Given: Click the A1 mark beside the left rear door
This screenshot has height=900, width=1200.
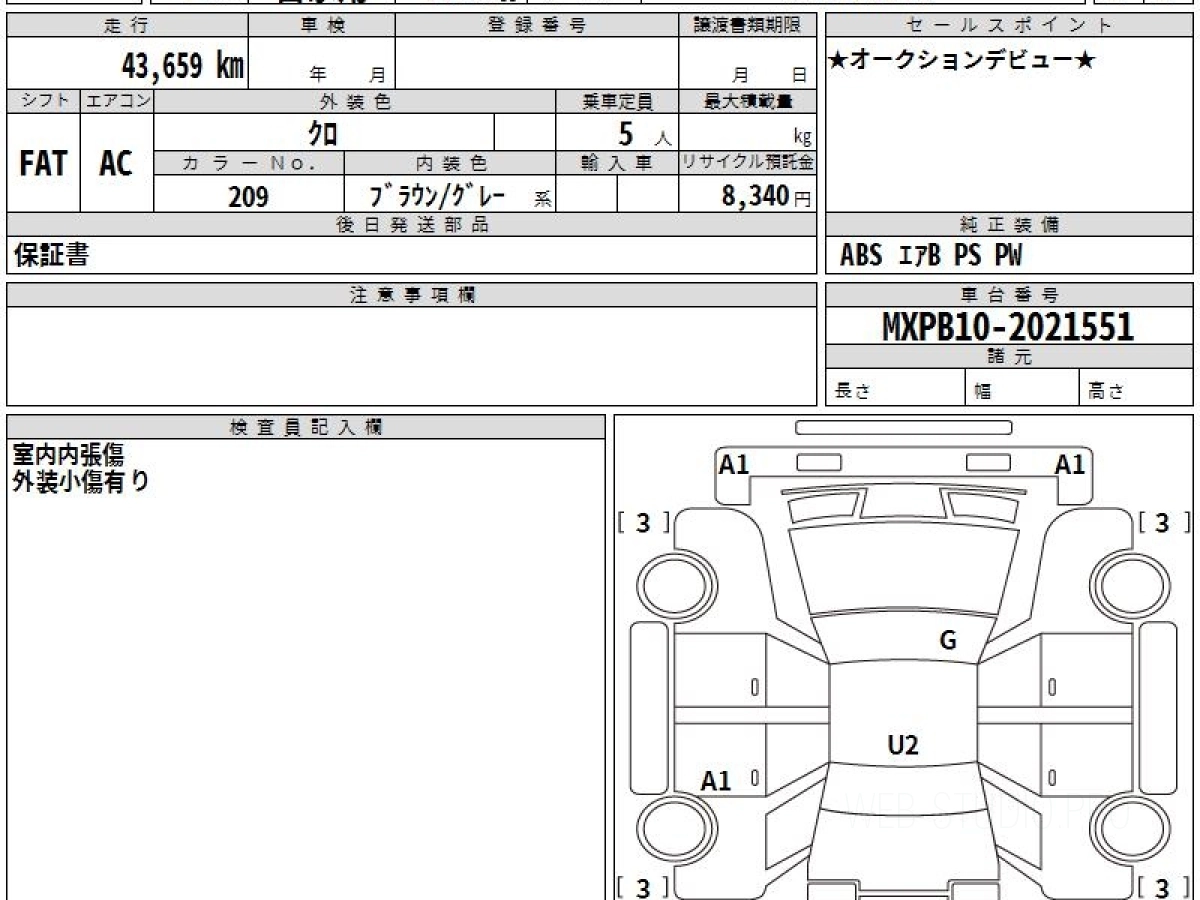Looking at the screenshot, I should click(716, 781).
